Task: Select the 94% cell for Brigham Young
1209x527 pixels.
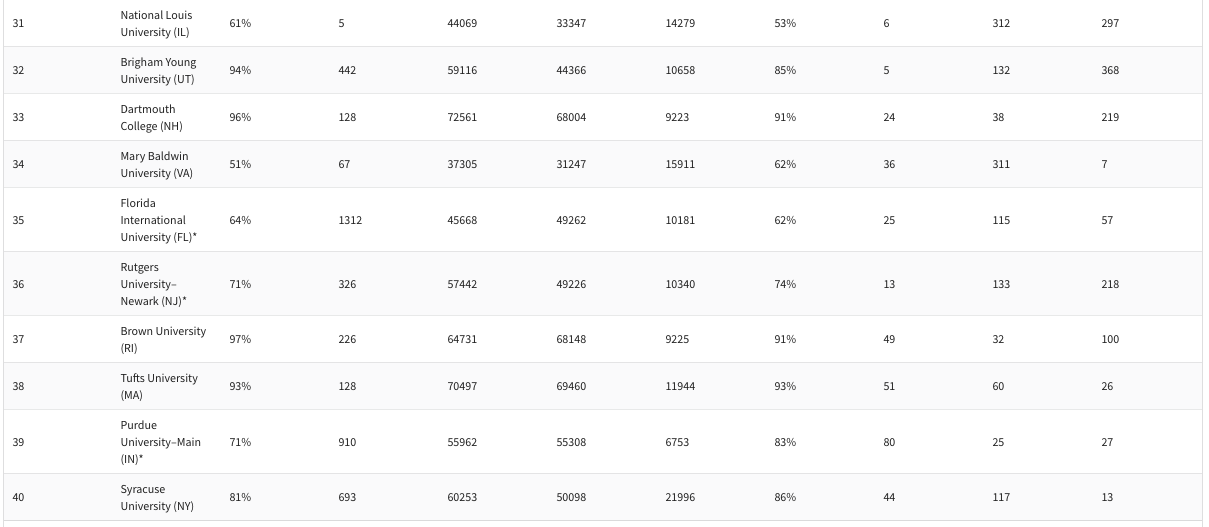Action: (240, 70)
